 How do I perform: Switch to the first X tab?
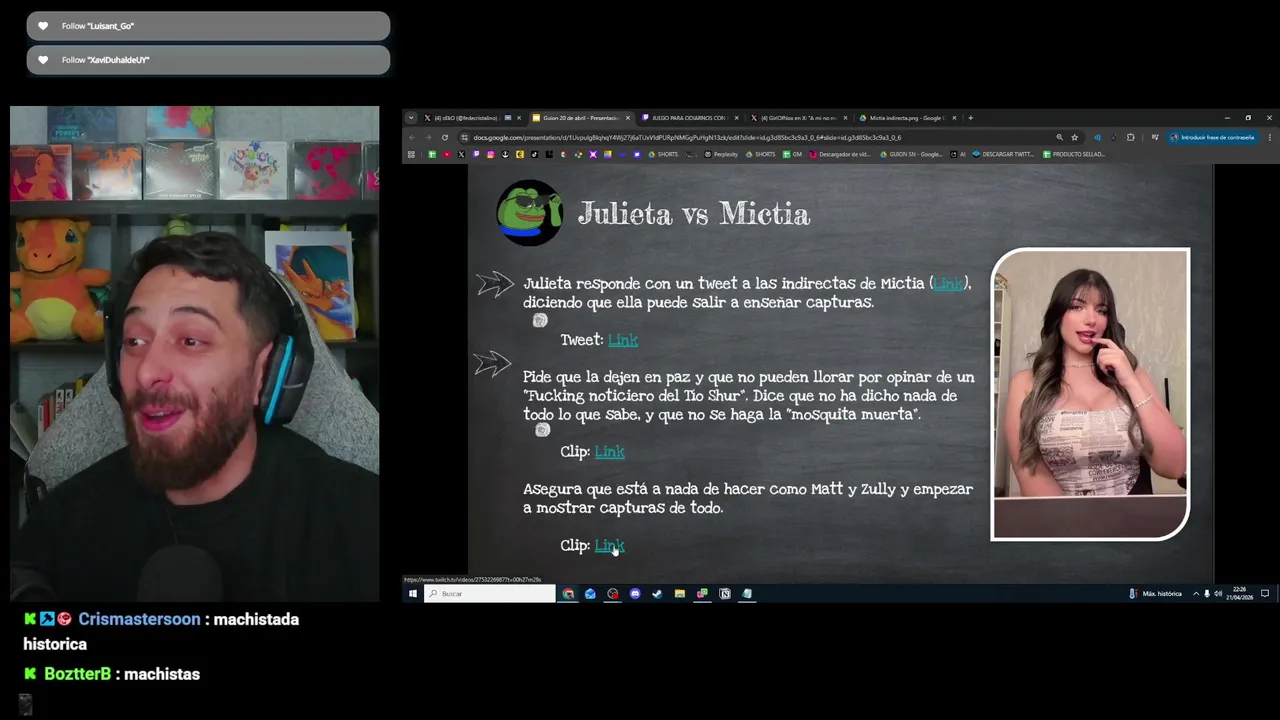(x=472, y=118)
